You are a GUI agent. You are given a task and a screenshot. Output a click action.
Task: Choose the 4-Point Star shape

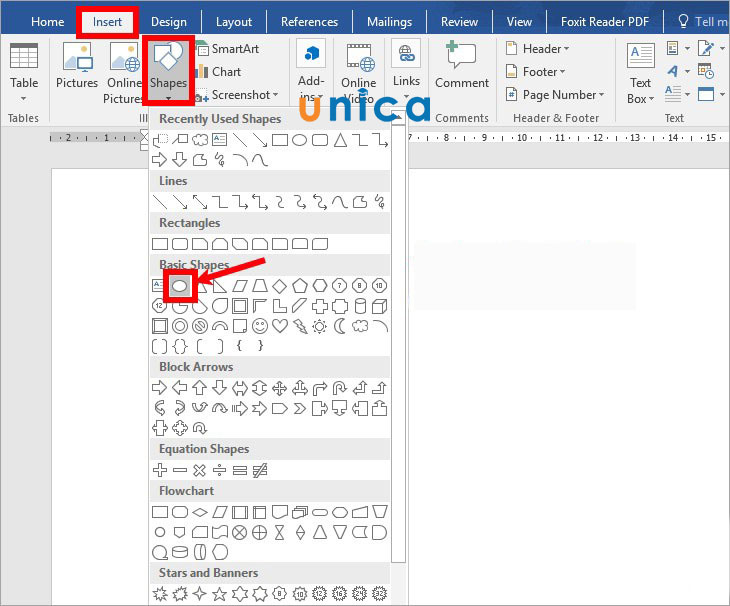tap(199, 593)
